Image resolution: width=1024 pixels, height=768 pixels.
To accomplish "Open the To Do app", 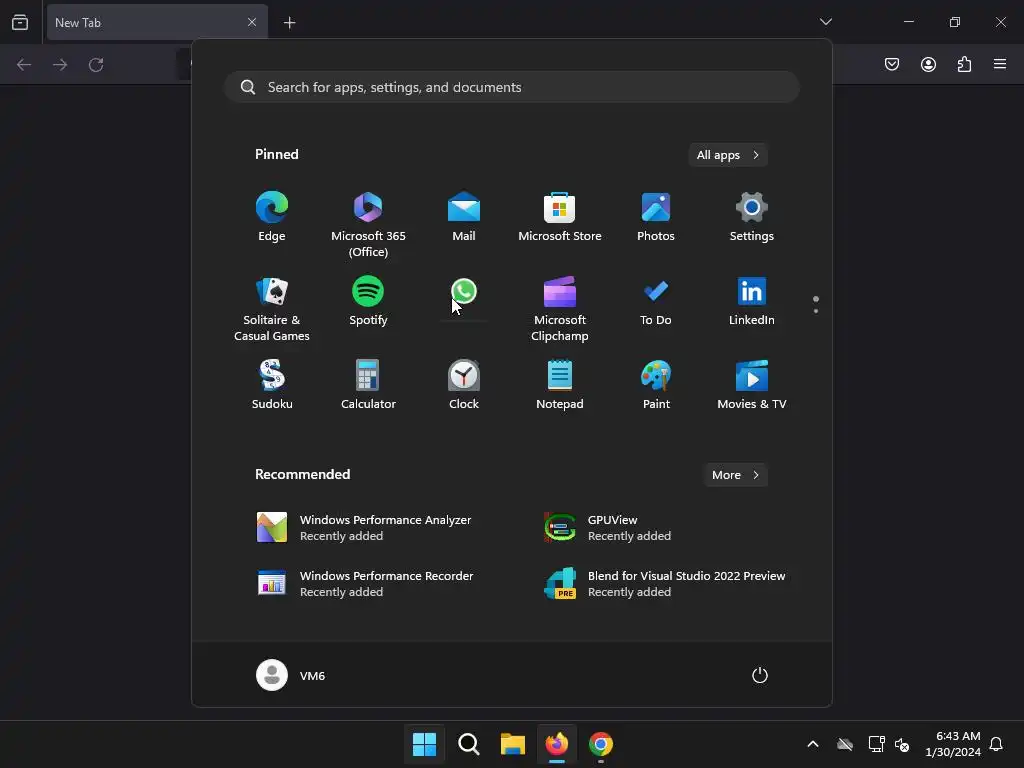I will 656,302.
